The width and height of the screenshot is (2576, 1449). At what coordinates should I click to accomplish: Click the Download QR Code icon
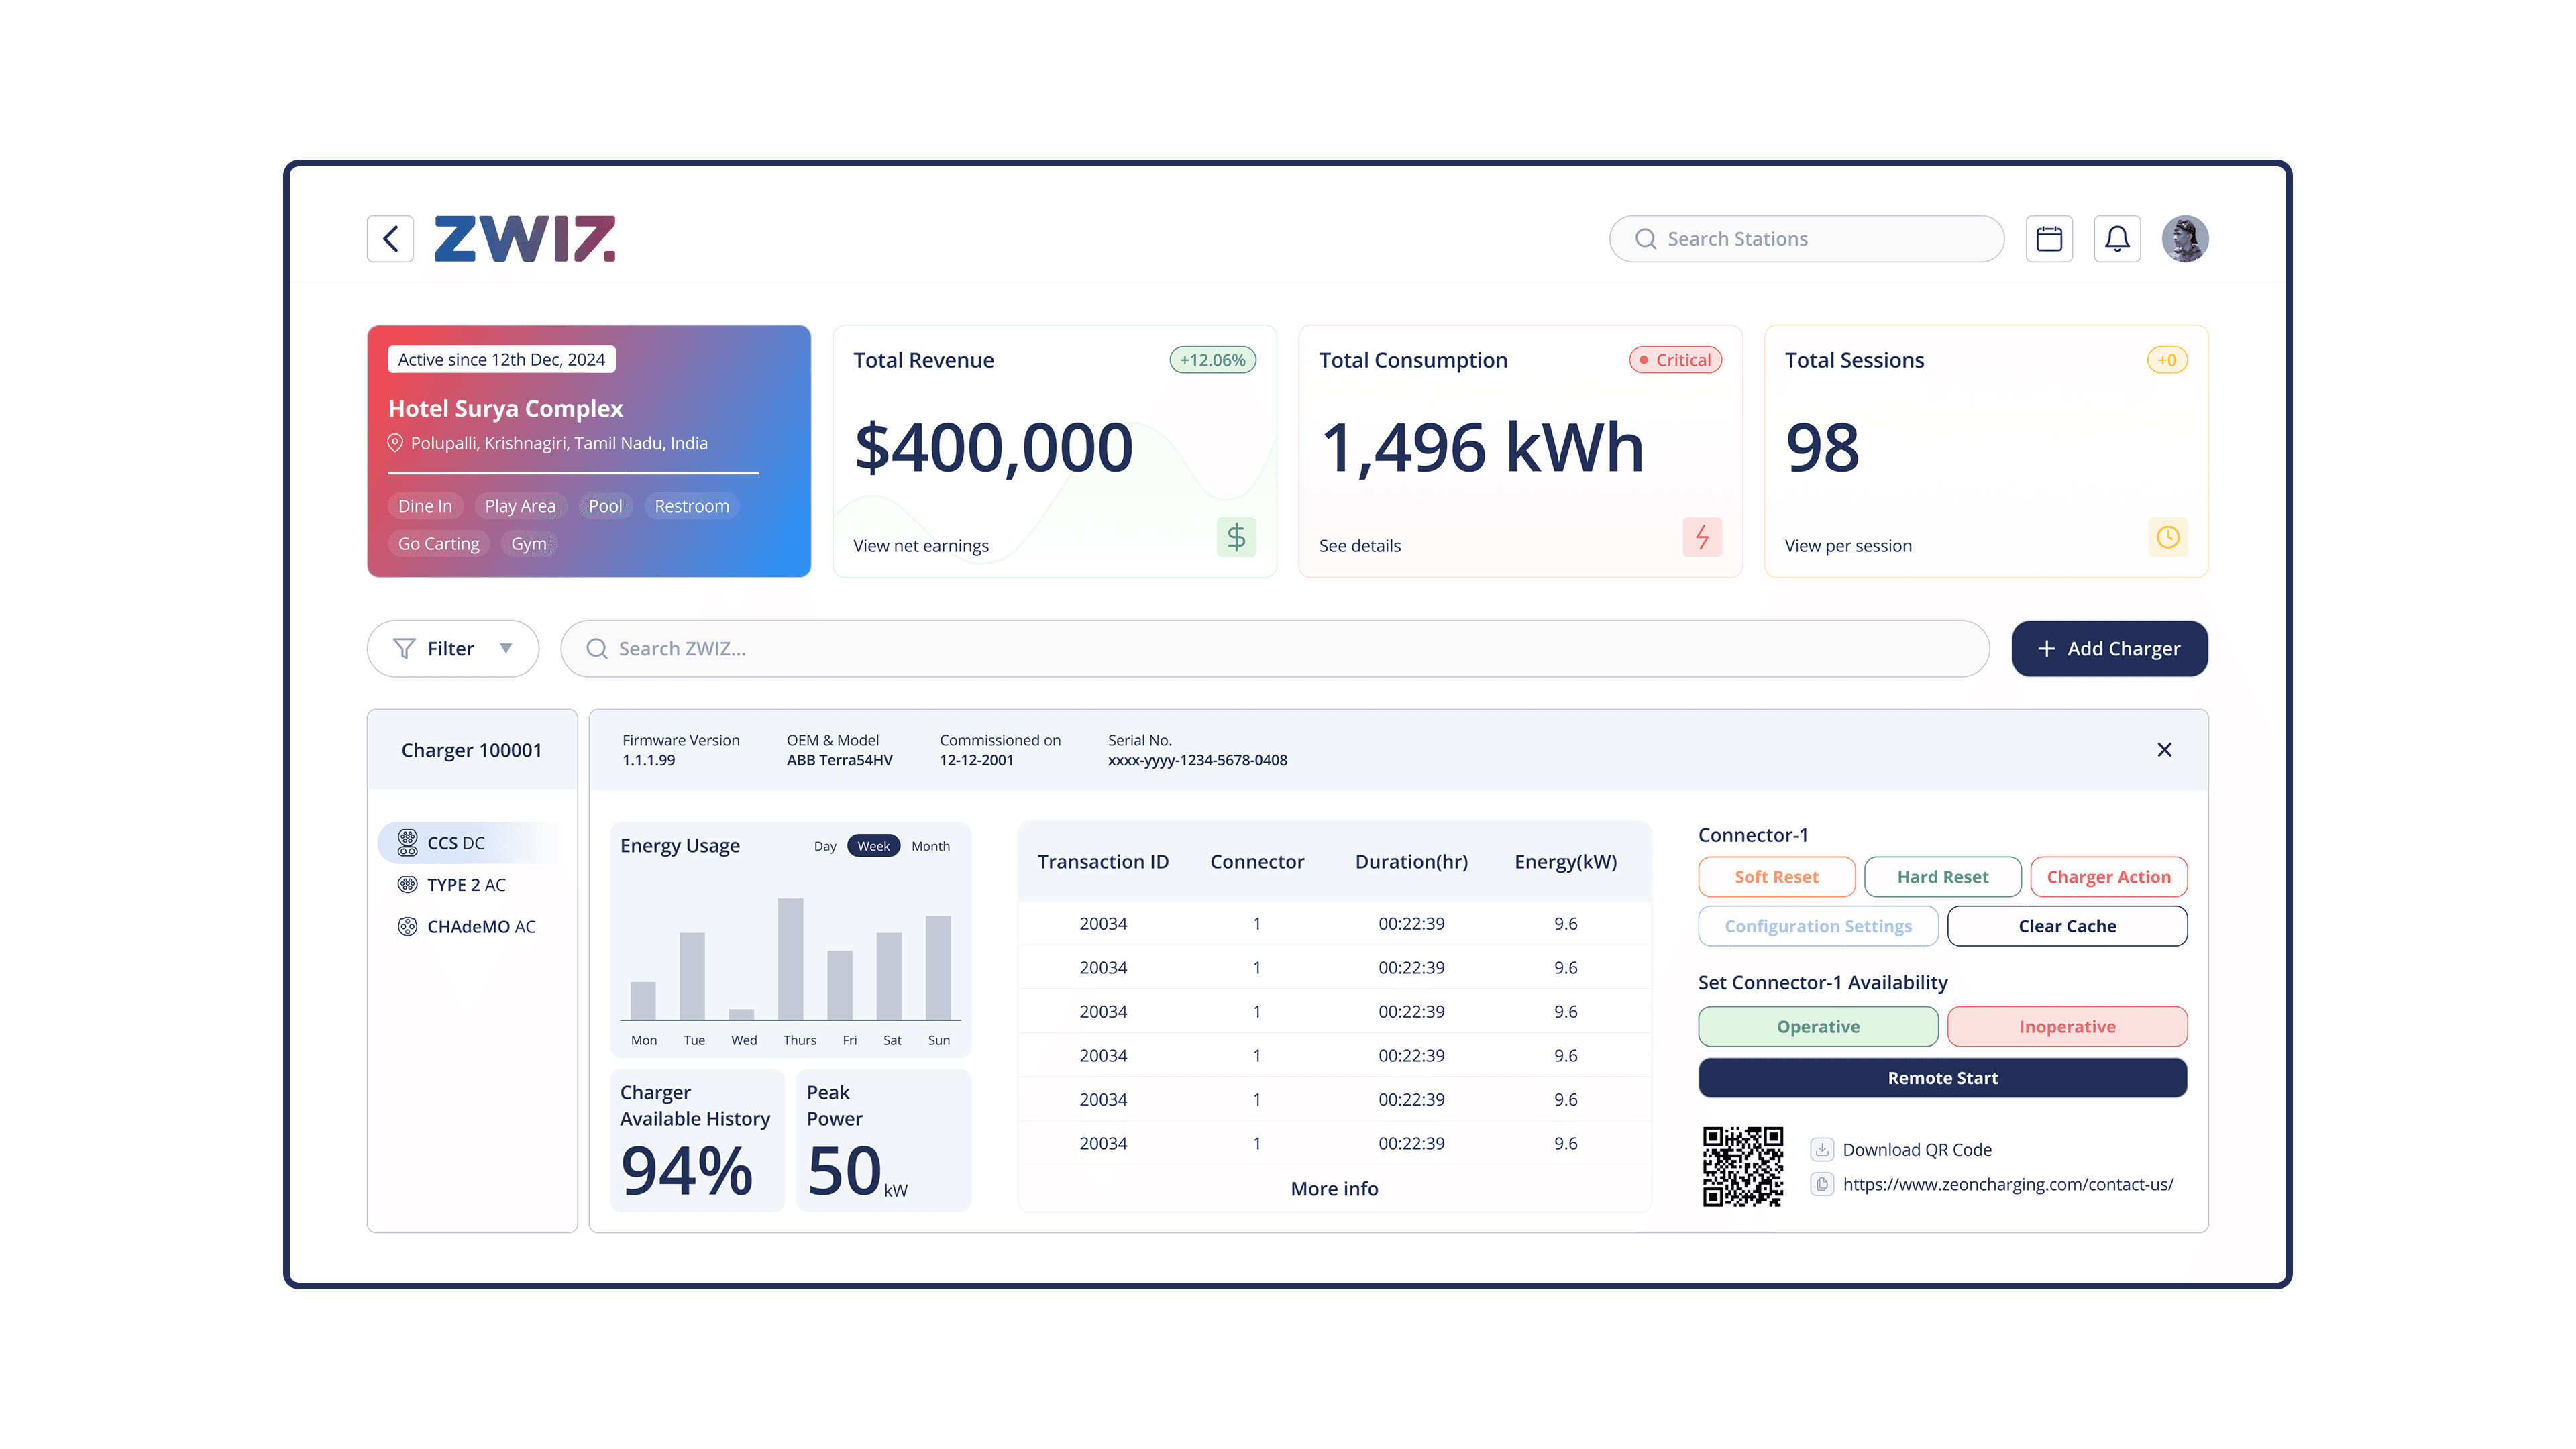click(x=1822, y=1149)
